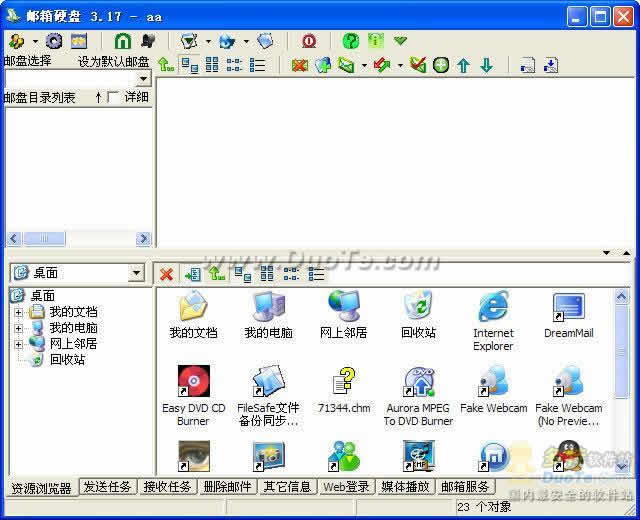This screenshot has height=520, width=640.
Task: Open dropdown arrow beside the blue globe icon
Action: 246,41
